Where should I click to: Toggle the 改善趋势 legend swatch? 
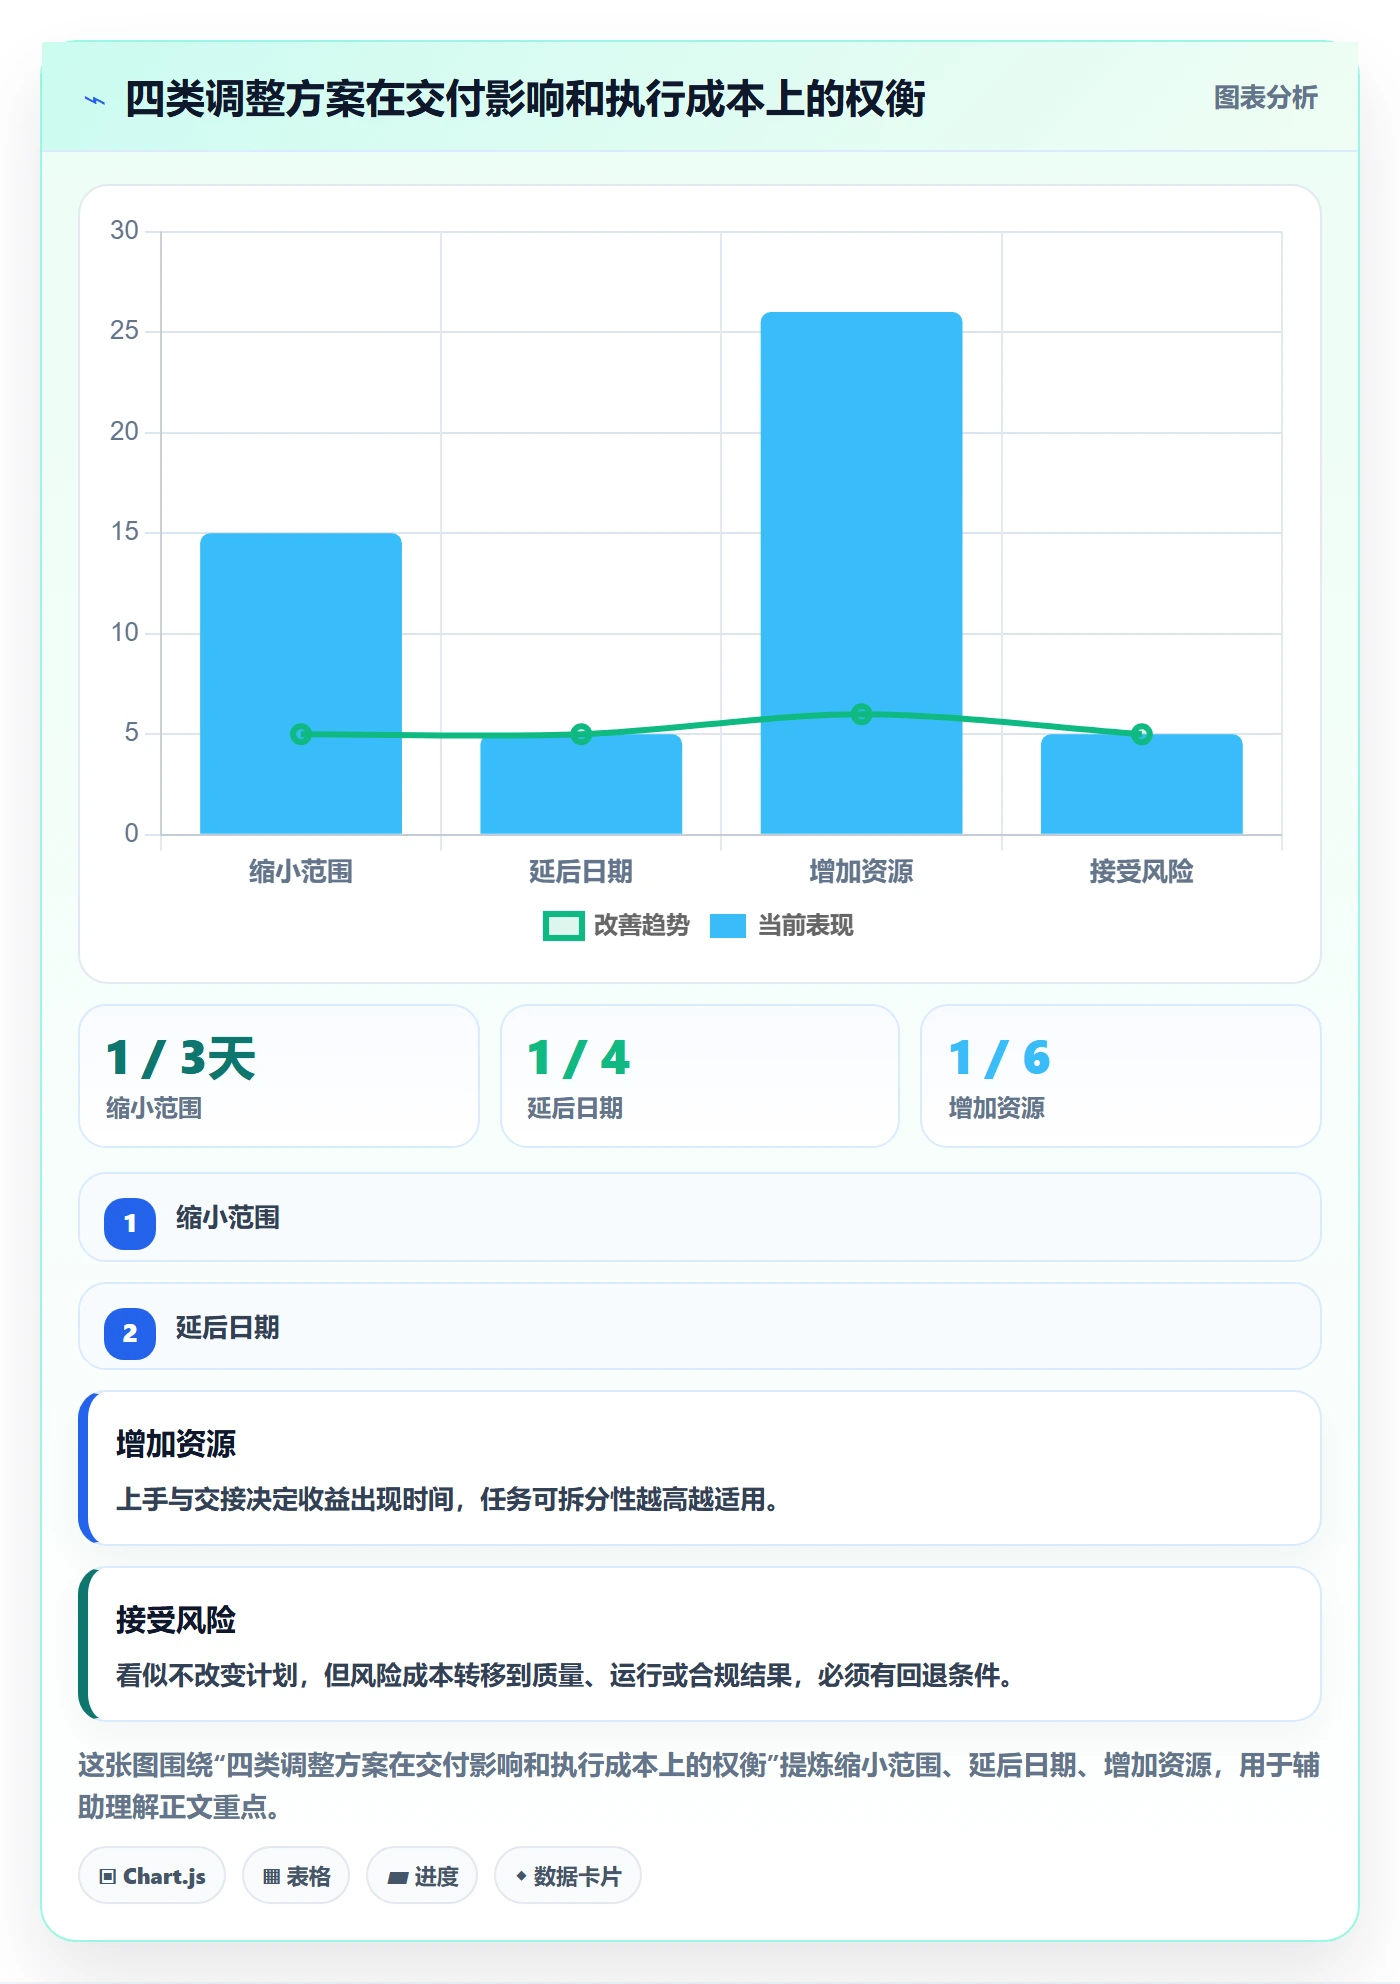point(563,926)
